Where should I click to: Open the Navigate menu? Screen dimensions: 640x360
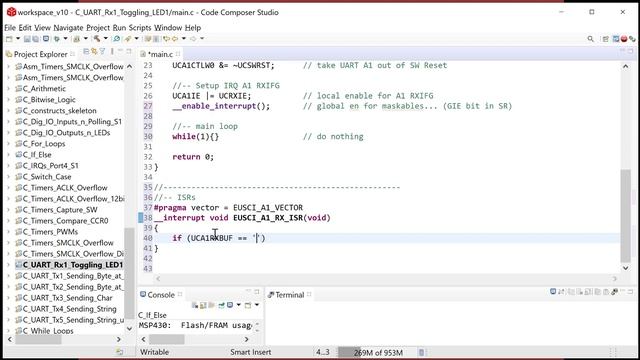[x=68, y=28]
